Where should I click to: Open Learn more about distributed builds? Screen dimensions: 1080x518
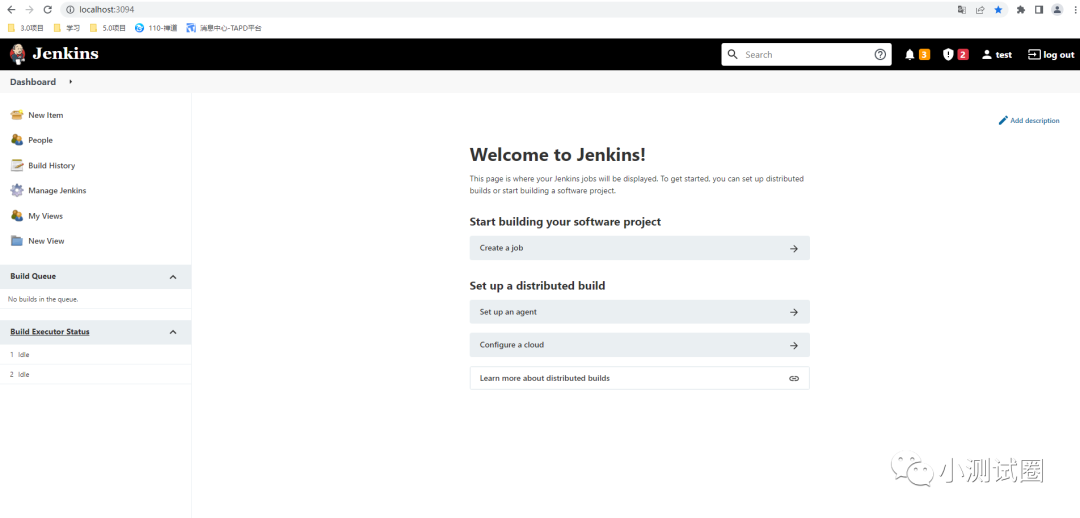pos(639,378)
